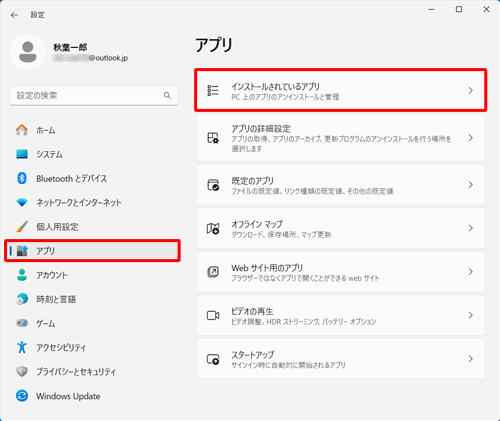Screen dimensions: 500x421
Task: Click the アプリ sidebar icon
Action: click(22, 251)
